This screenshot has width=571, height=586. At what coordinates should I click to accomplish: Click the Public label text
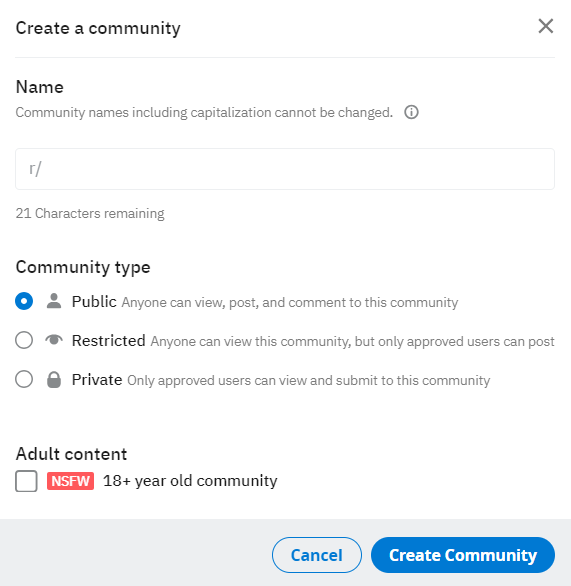tap(94, 302)
